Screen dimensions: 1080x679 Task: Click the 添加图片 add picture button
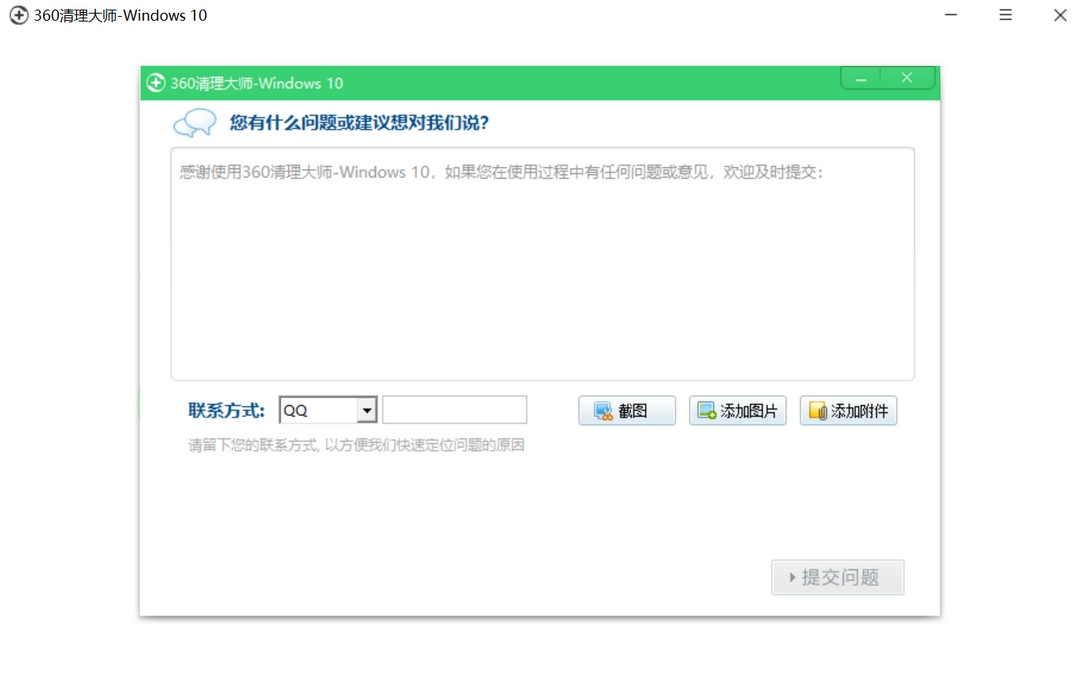(737, 410)
